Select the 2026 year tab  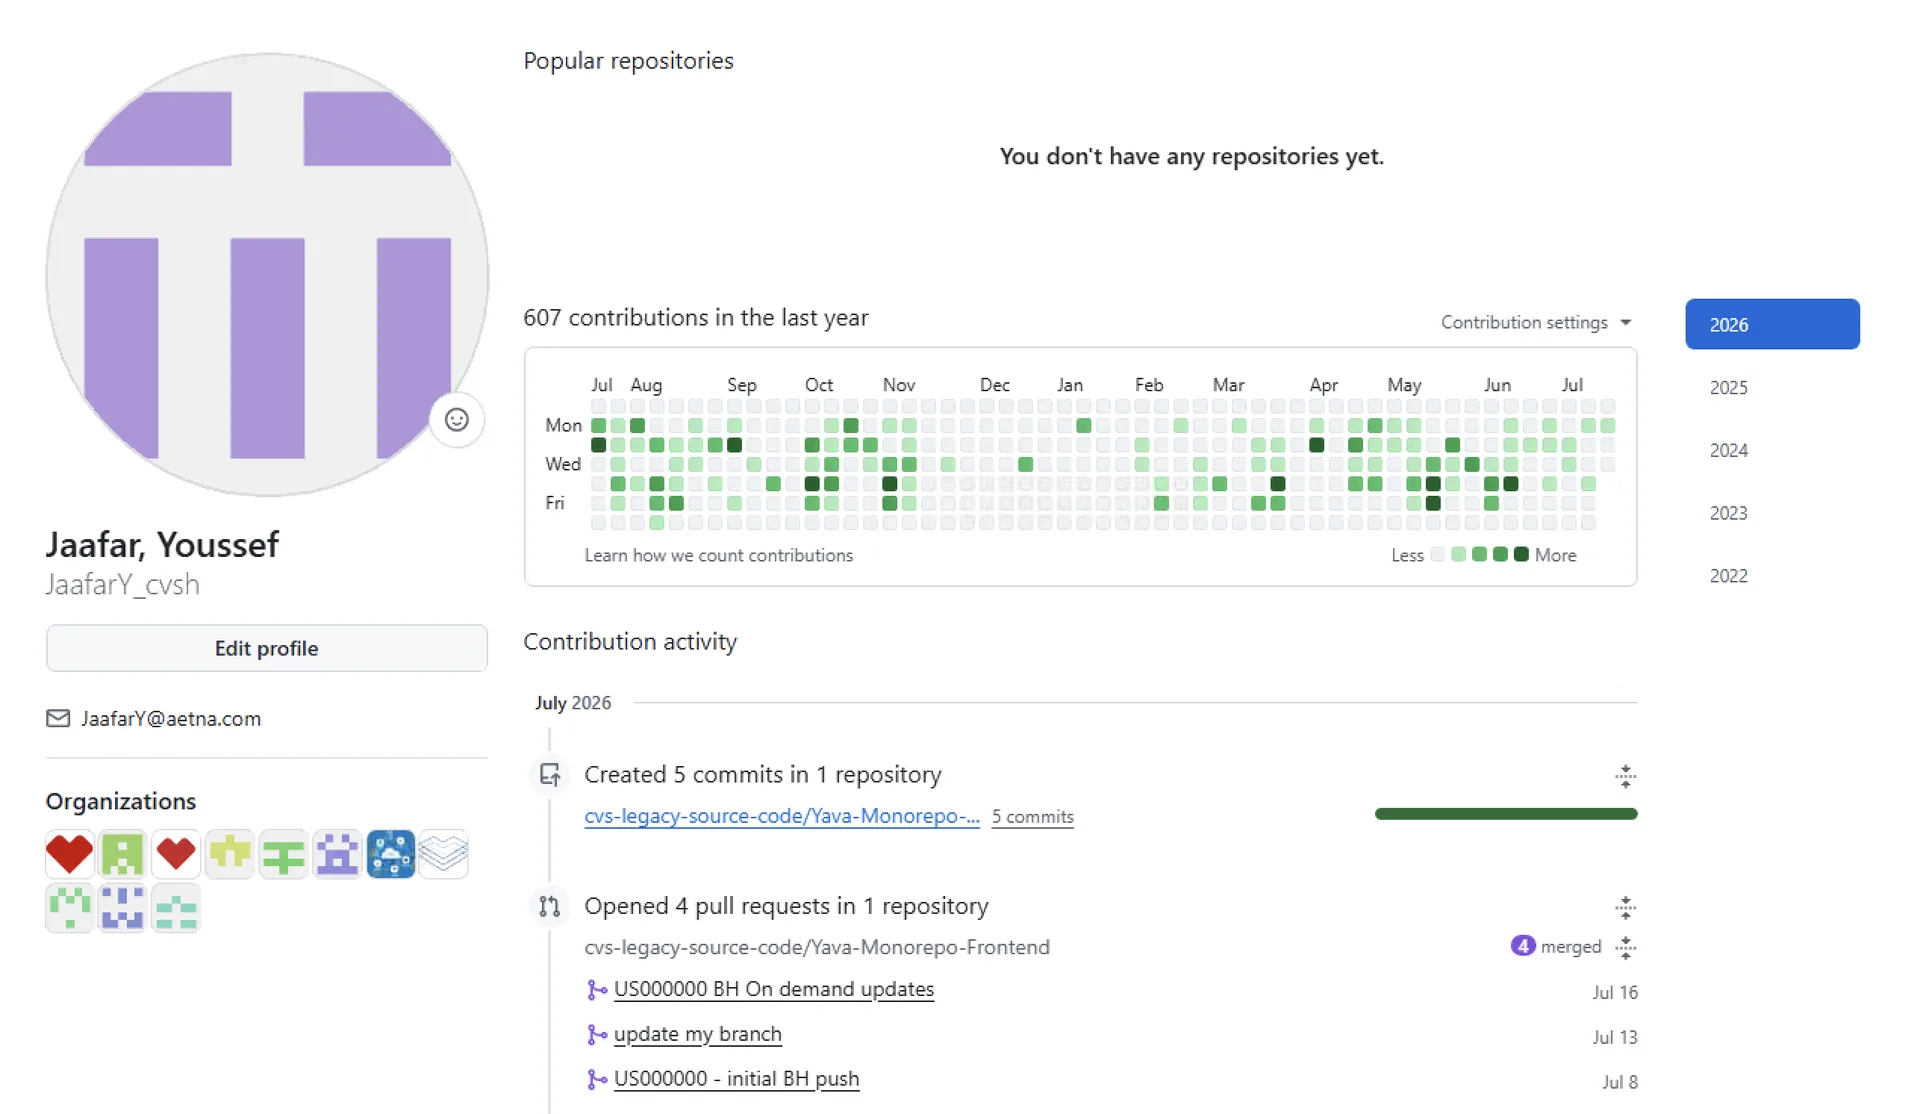click(x=1772, y=324)
